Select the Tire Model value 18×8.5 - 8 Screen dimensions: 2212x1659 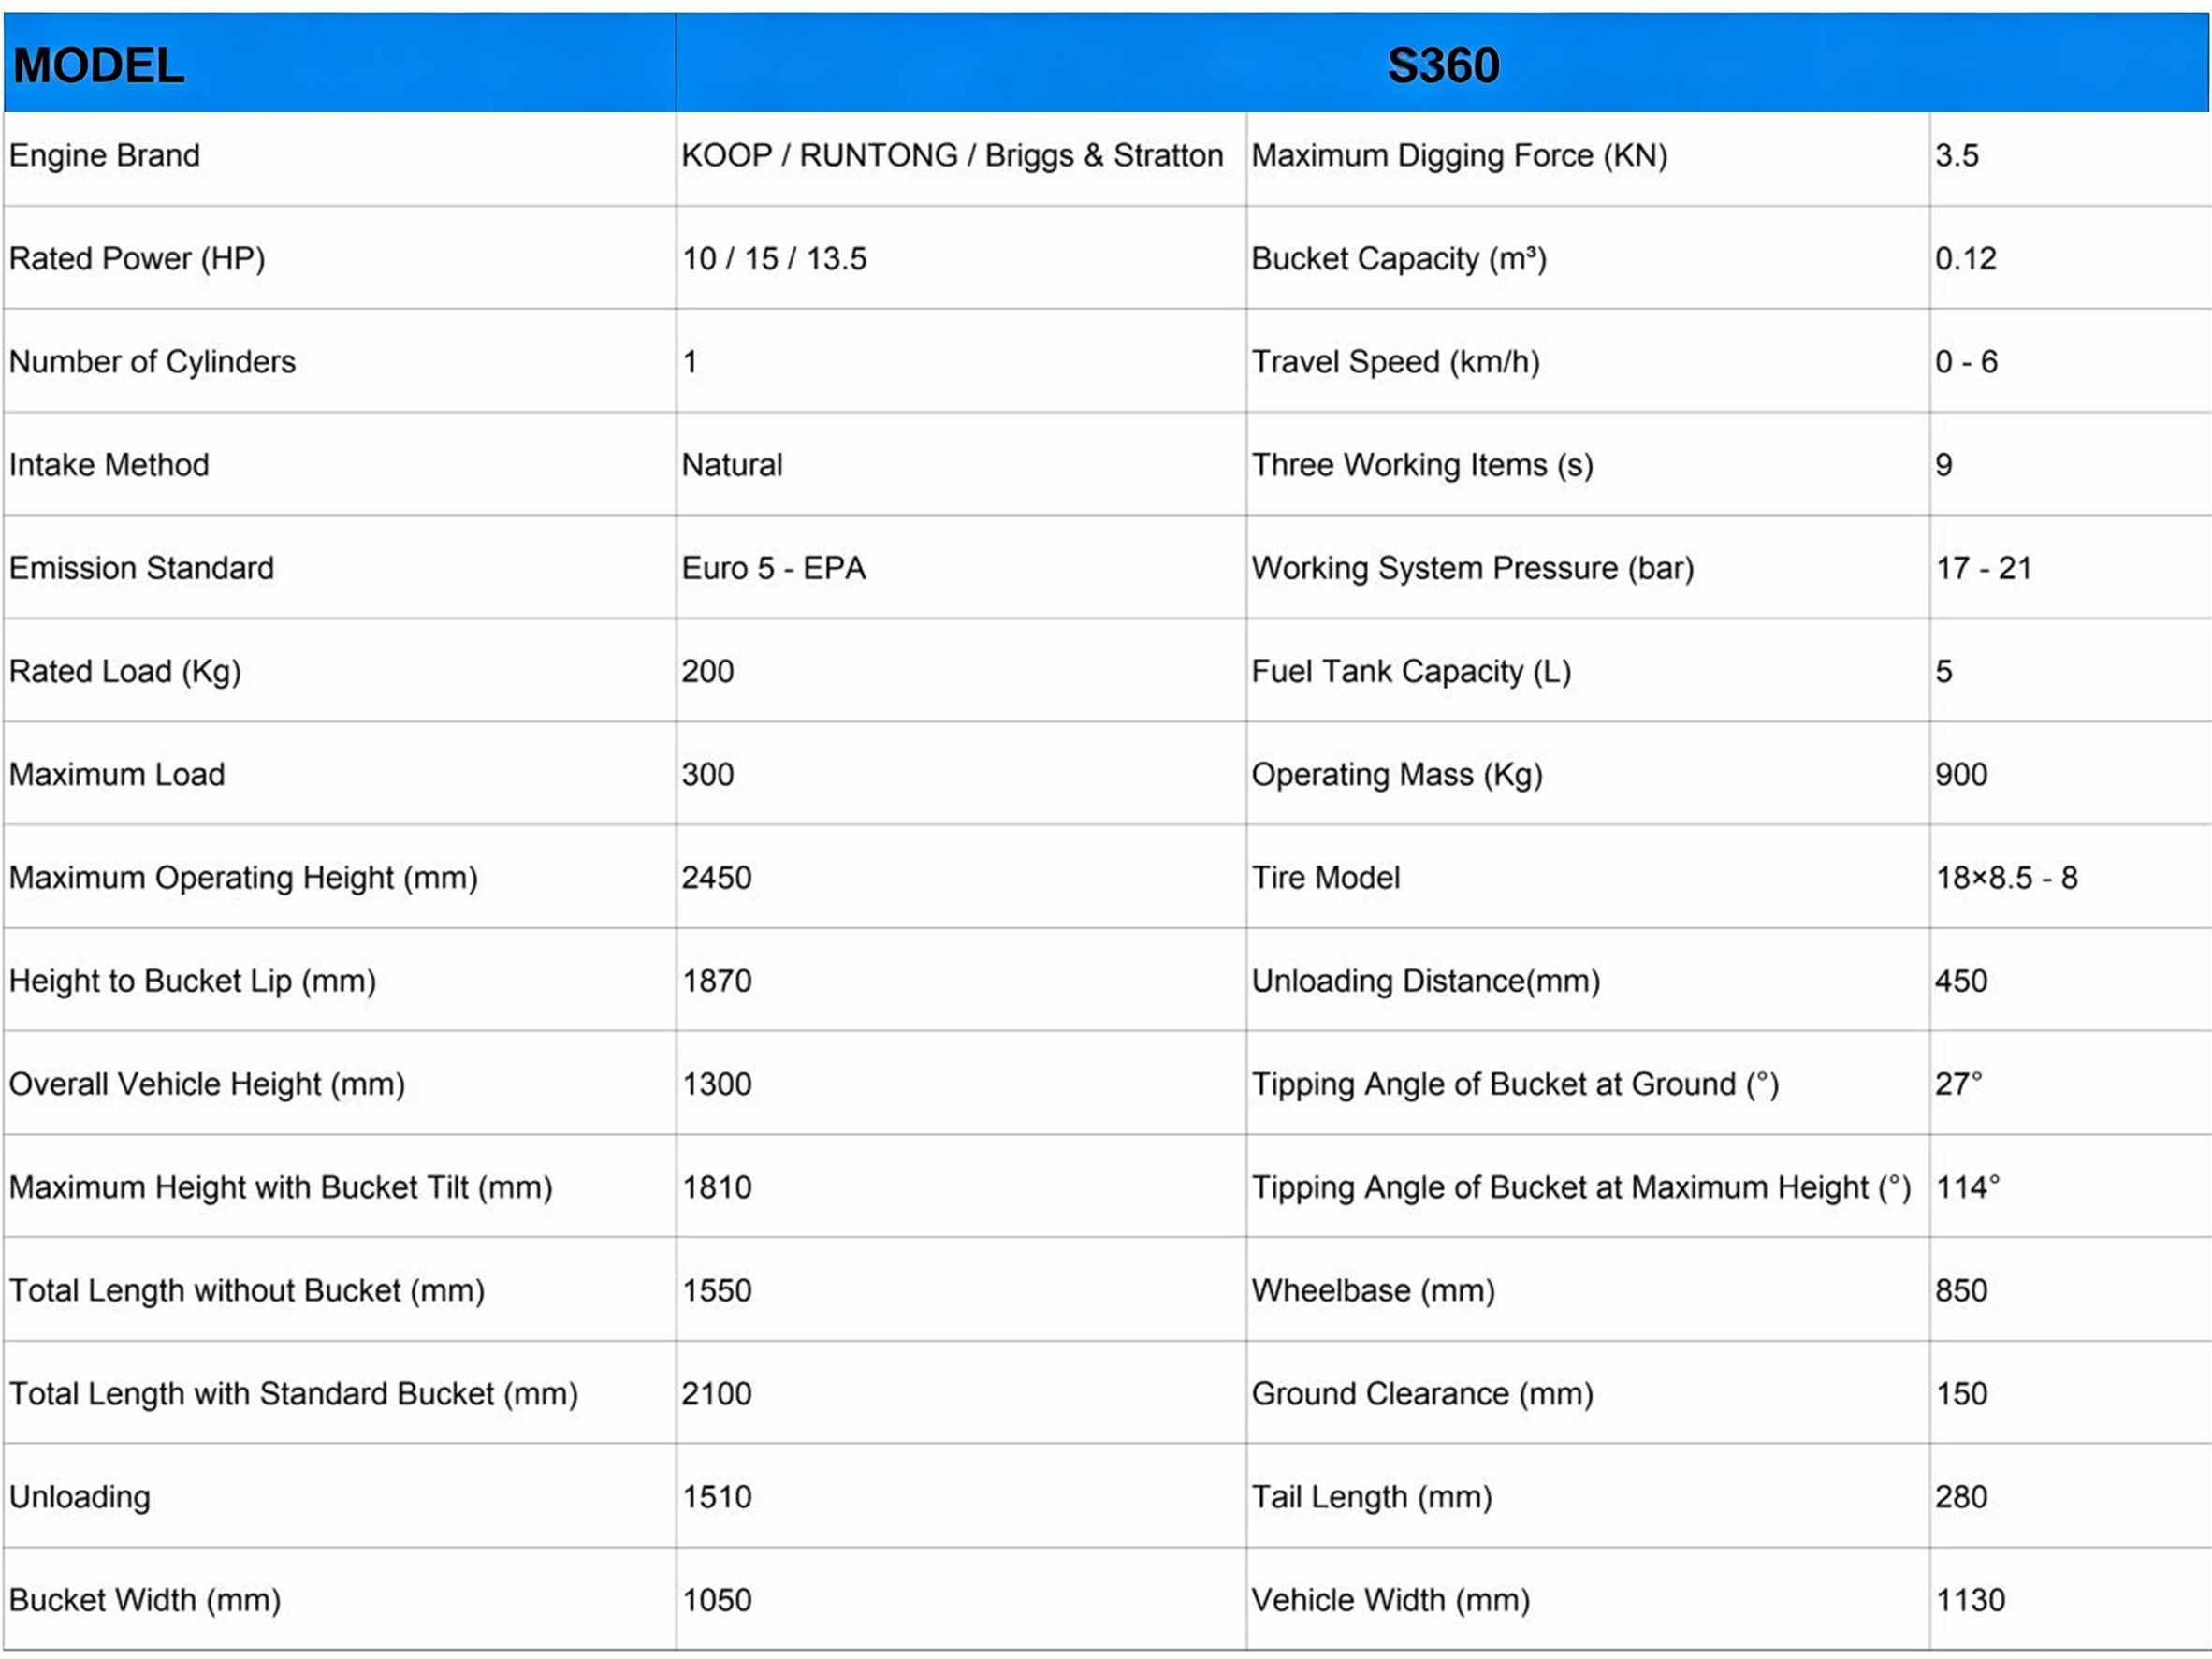[2005, 877]
